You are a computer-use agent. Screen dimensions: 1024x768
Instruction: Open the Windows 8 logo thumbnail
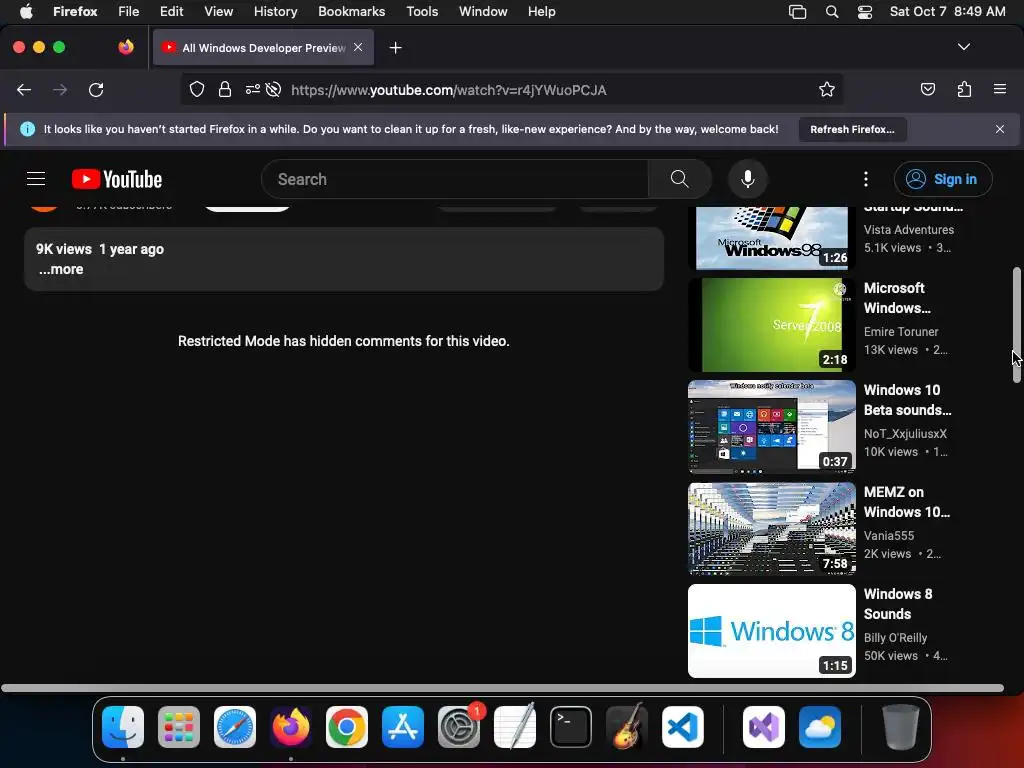point(771,631)
